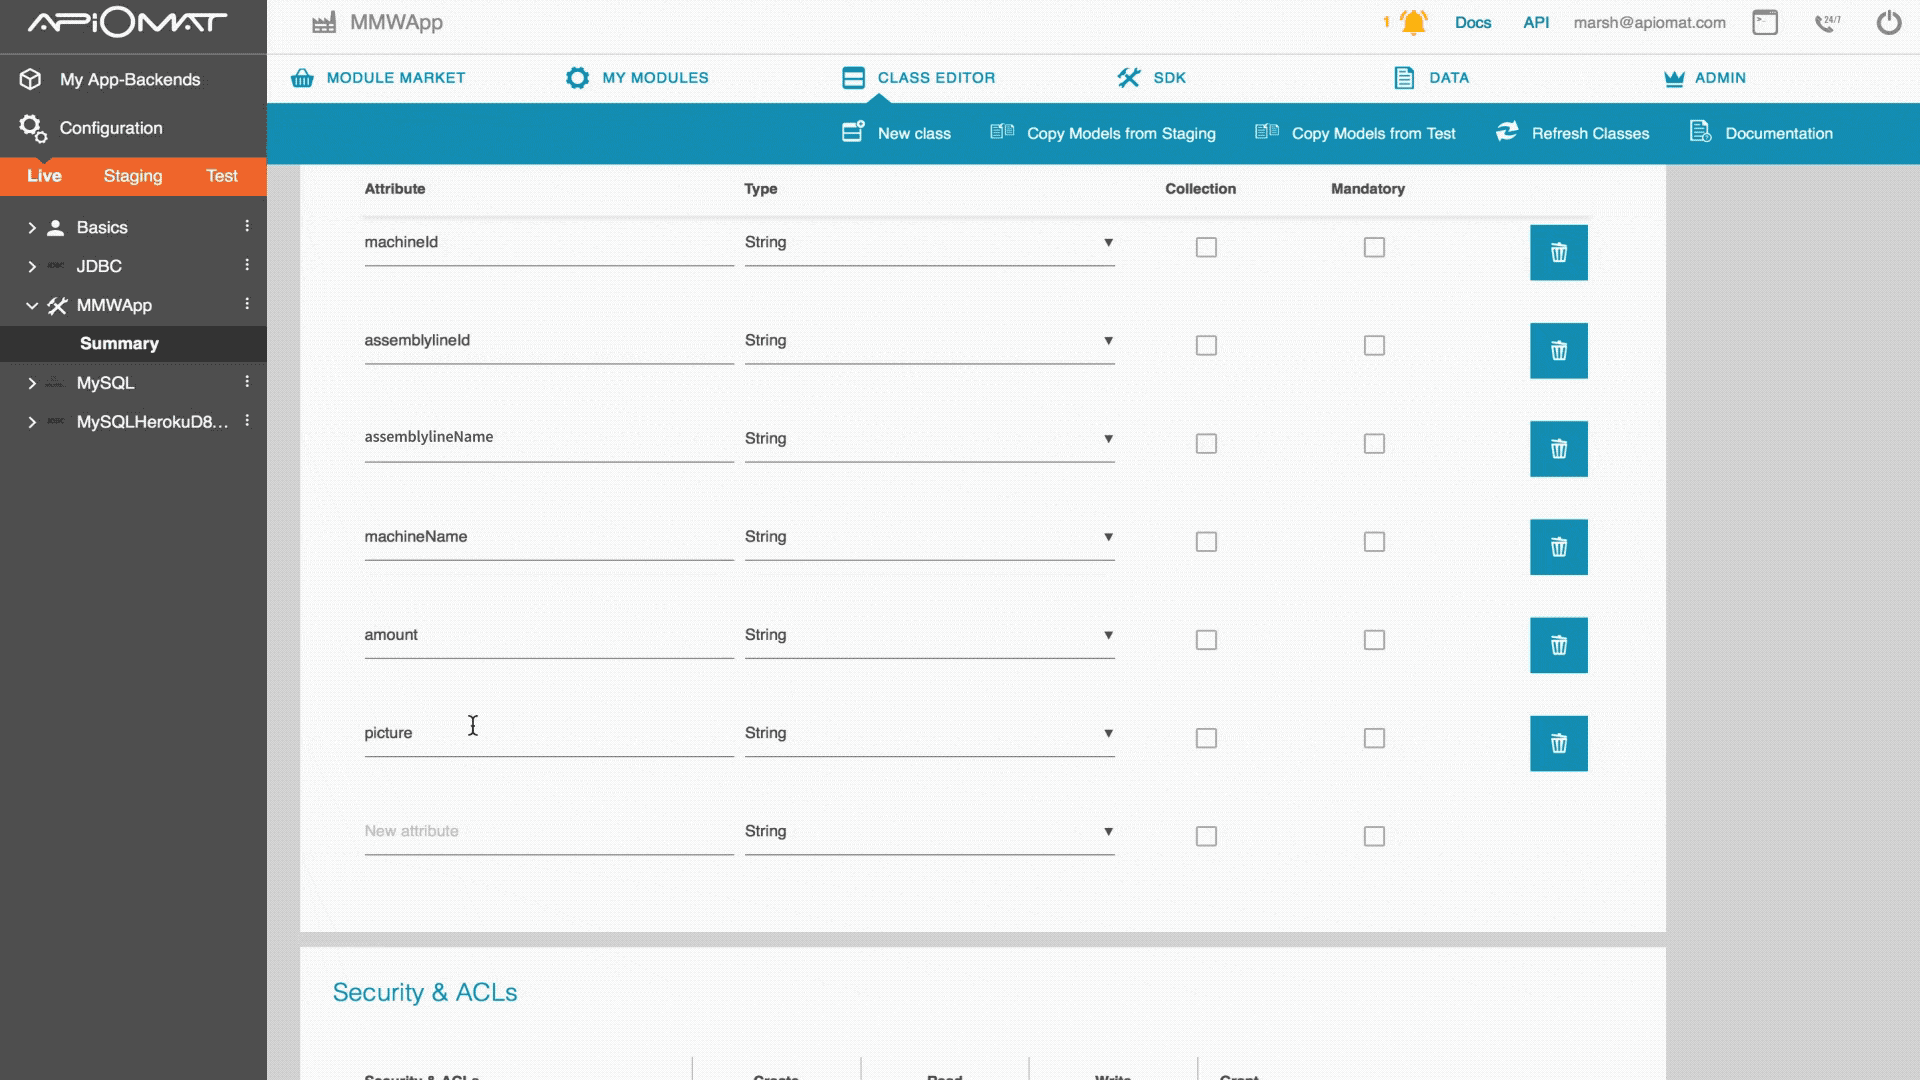Image resolution: width=1920 pixels, height=1080 pixels.
Task: Click the delete icon for picture attribute
Action: pos(1557,742)
